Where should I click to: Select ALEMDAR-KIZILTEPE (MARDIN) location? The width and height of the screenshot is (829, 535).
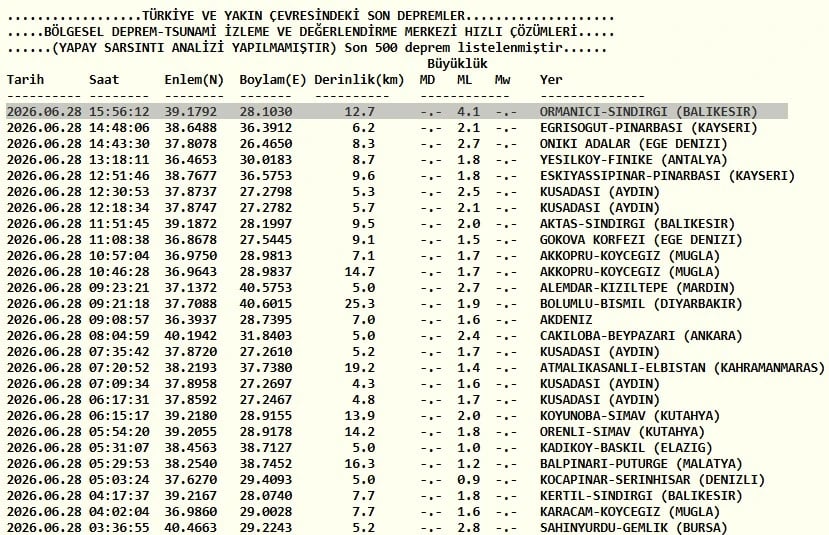coord(637,288)
